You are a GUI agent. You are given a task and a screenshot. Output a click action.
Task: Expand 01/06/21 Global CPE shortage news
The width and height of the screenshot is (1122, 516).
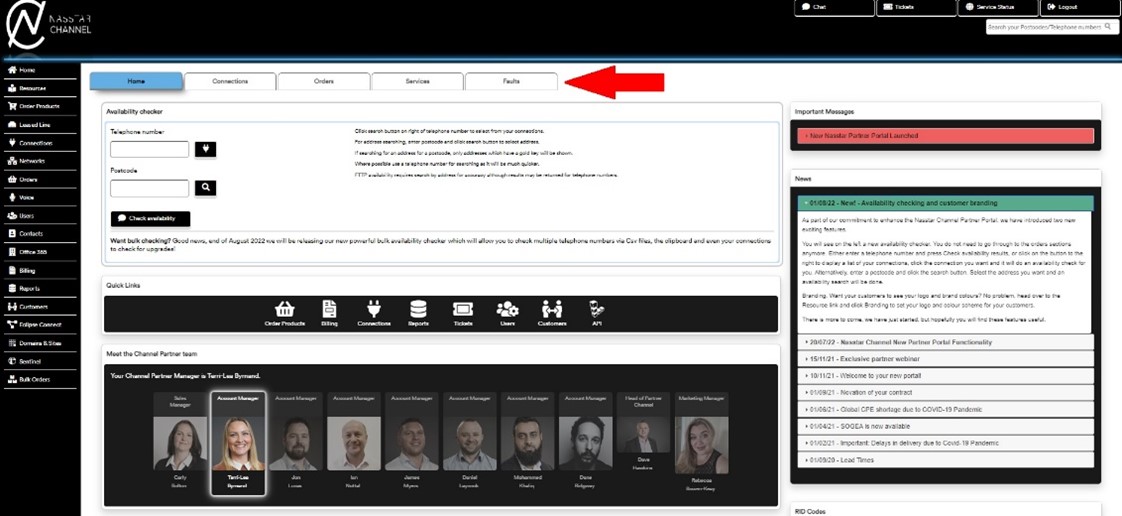(945, 409)
